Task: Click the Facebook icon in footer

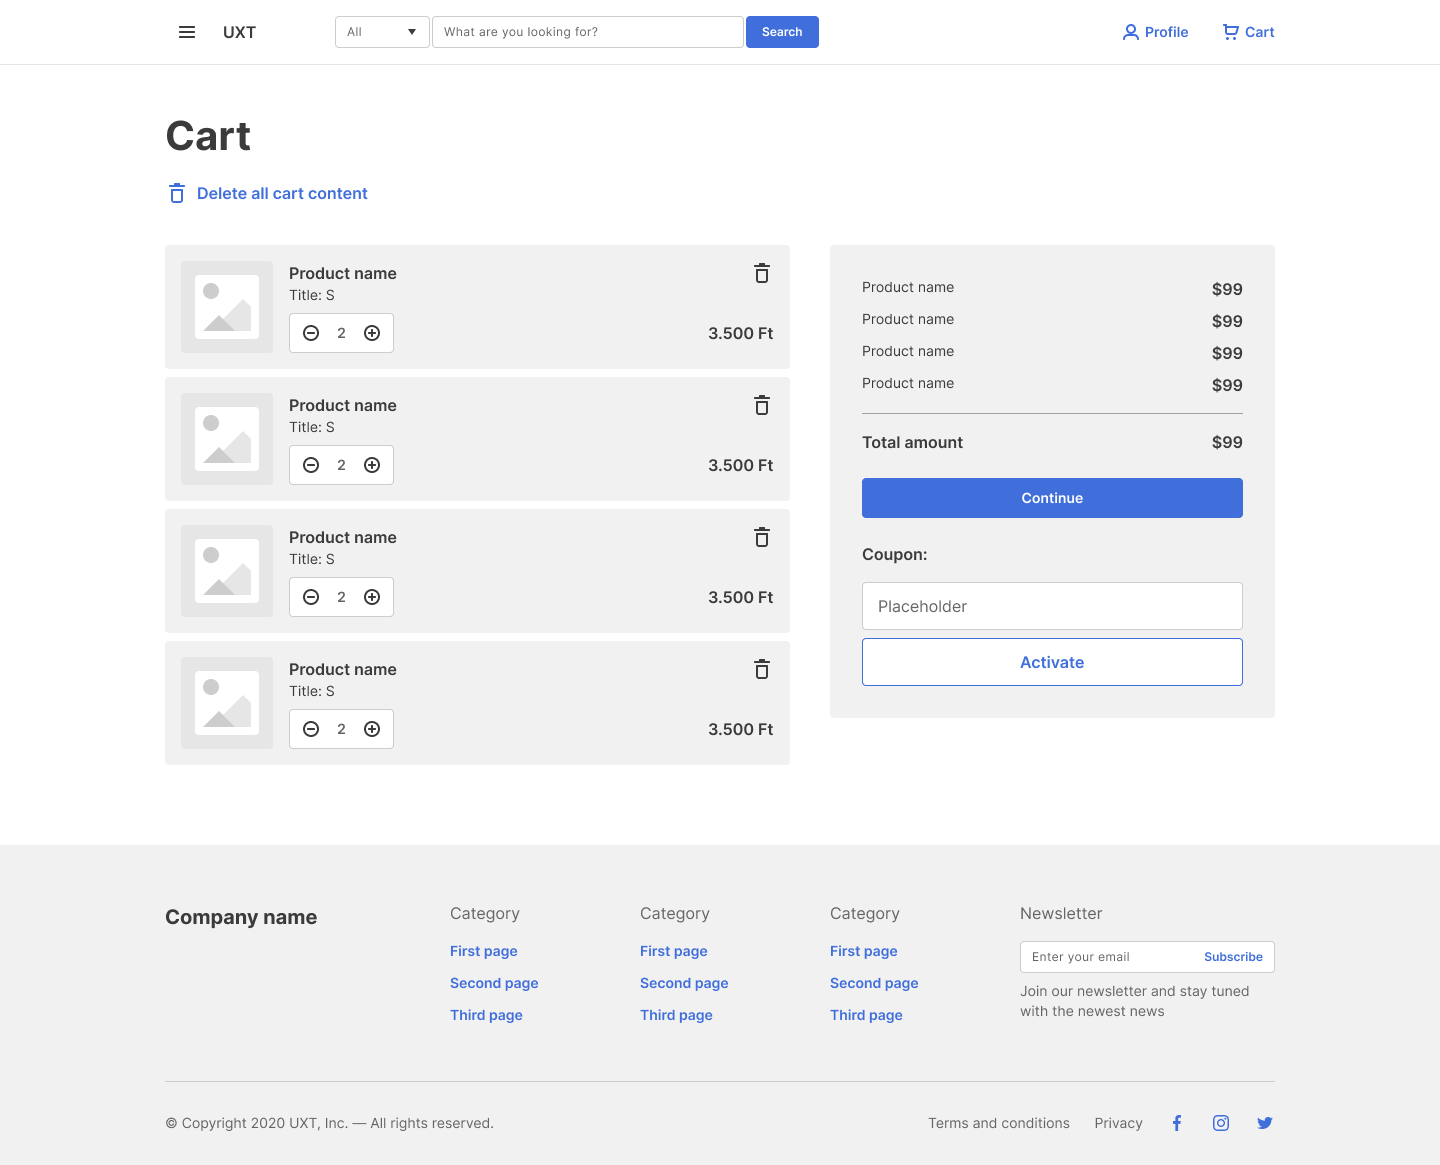Action: click(1177, 1123)
